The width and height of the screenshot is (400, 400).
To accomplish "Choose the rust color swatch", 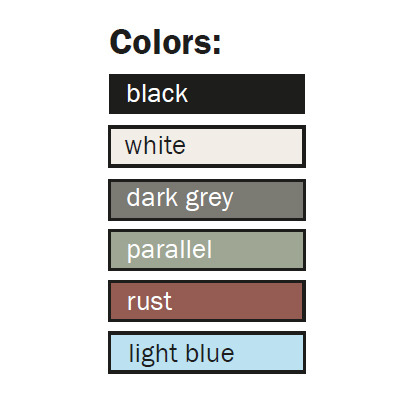I will 207,301.
